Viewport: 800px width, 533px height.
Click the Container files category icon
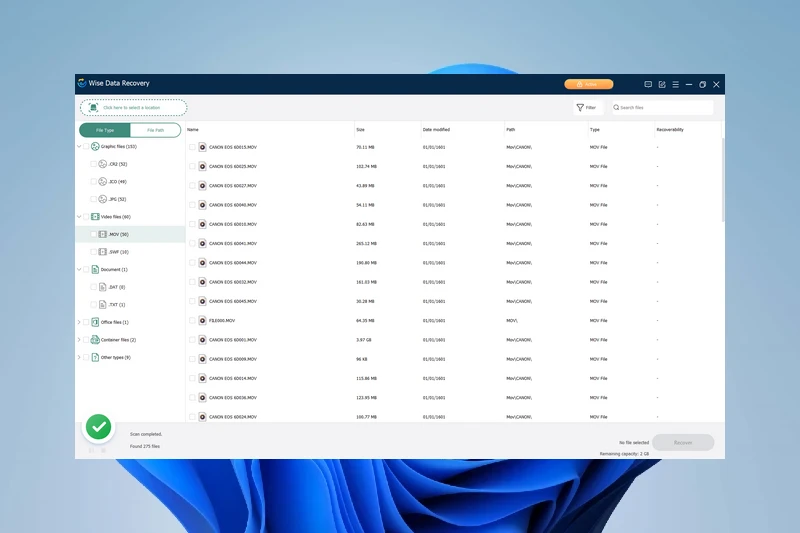click(x=95, y=340)
